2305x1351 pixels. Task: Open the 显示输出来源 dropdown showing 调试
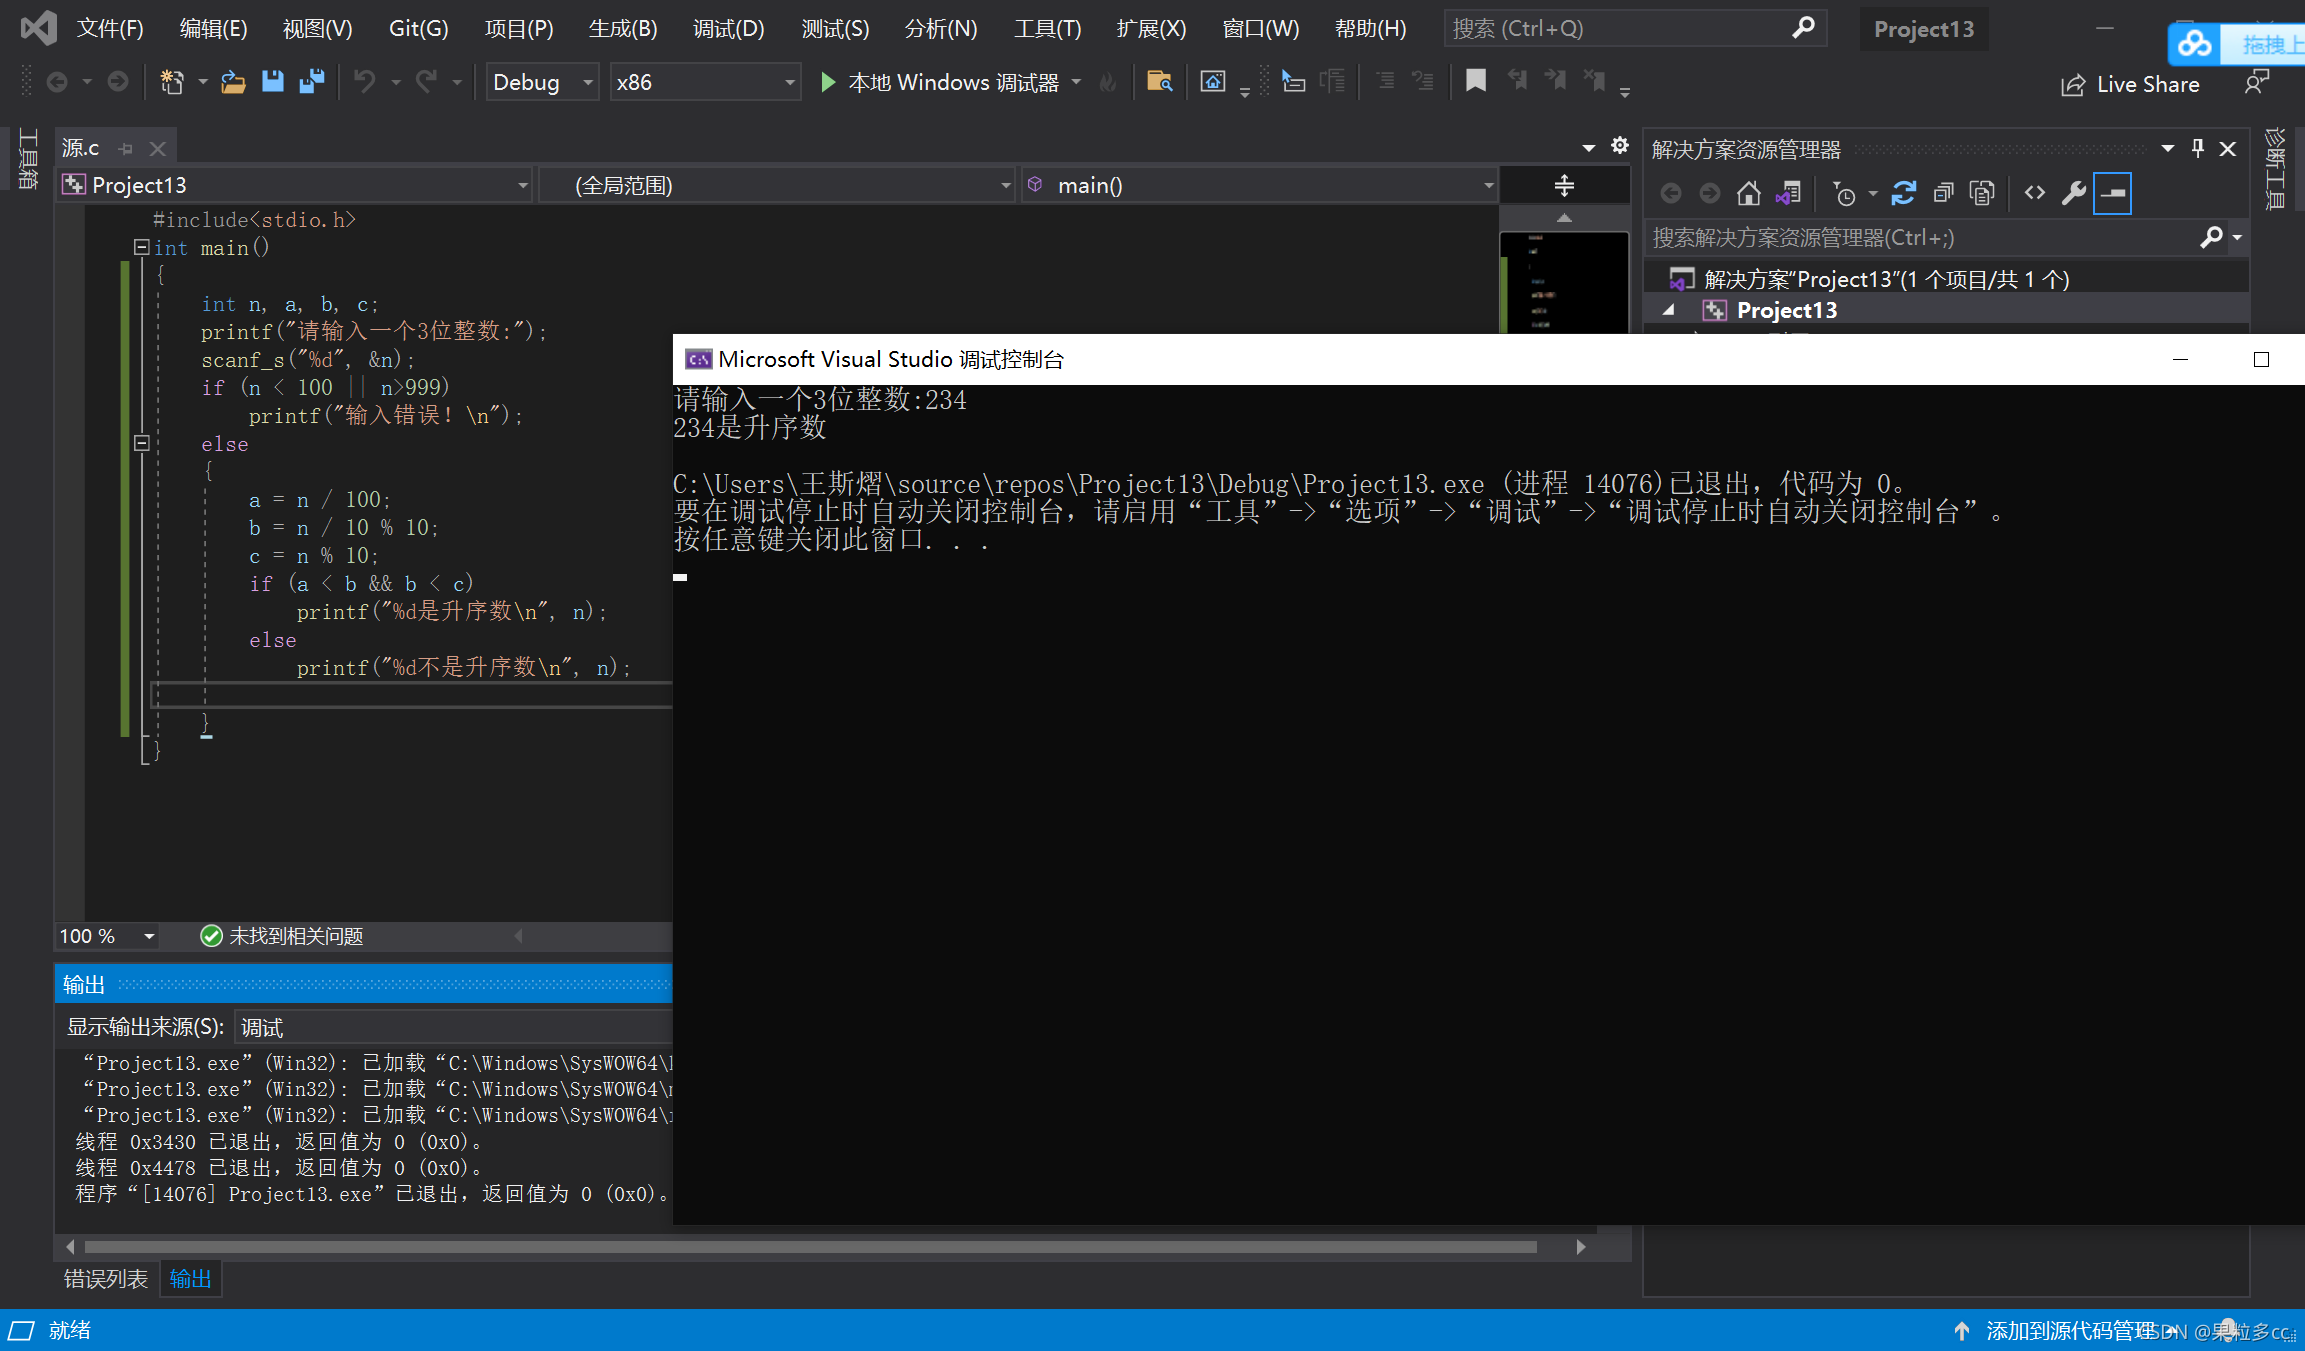click(455, 1027)
